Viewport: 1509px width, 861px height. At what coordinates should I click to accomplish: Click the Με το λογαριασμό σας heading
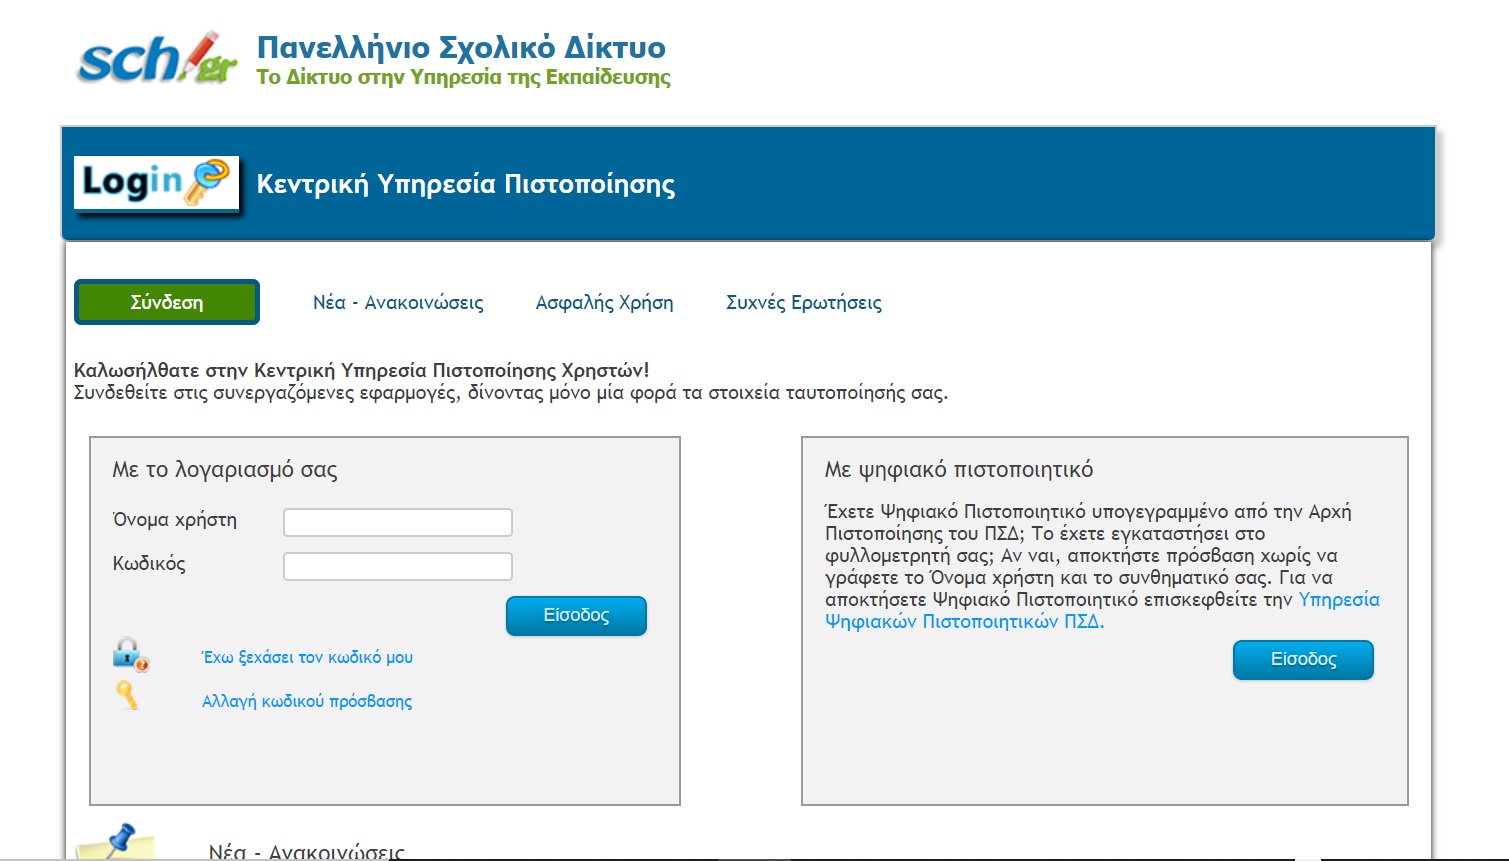point(225,469)
